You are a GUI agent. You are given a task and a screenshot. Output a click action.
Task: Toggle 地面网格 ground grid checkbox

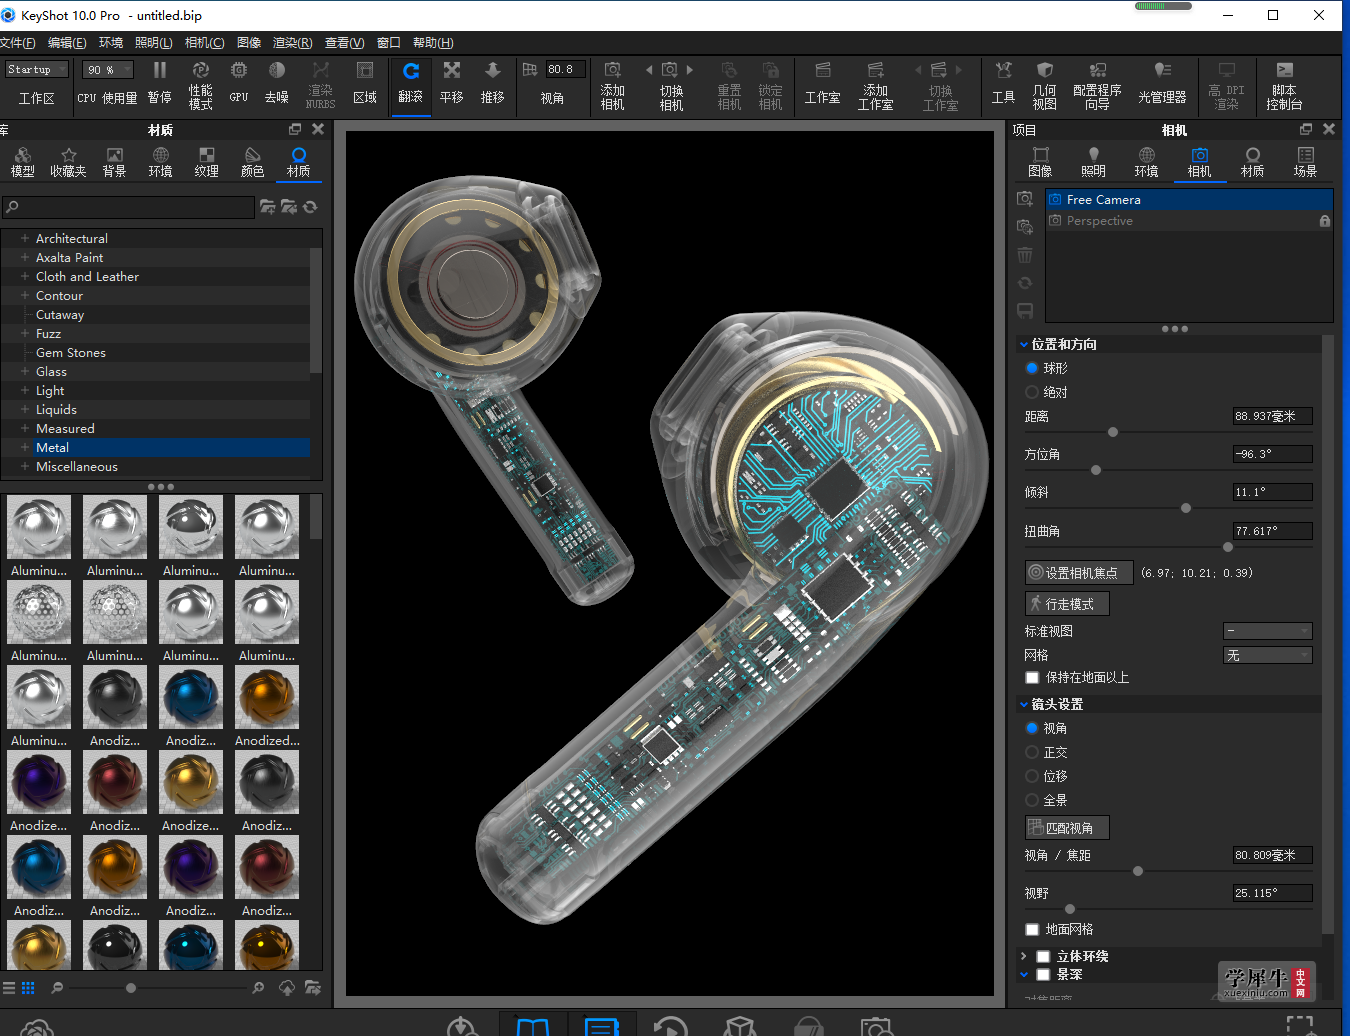(1032, 930)
